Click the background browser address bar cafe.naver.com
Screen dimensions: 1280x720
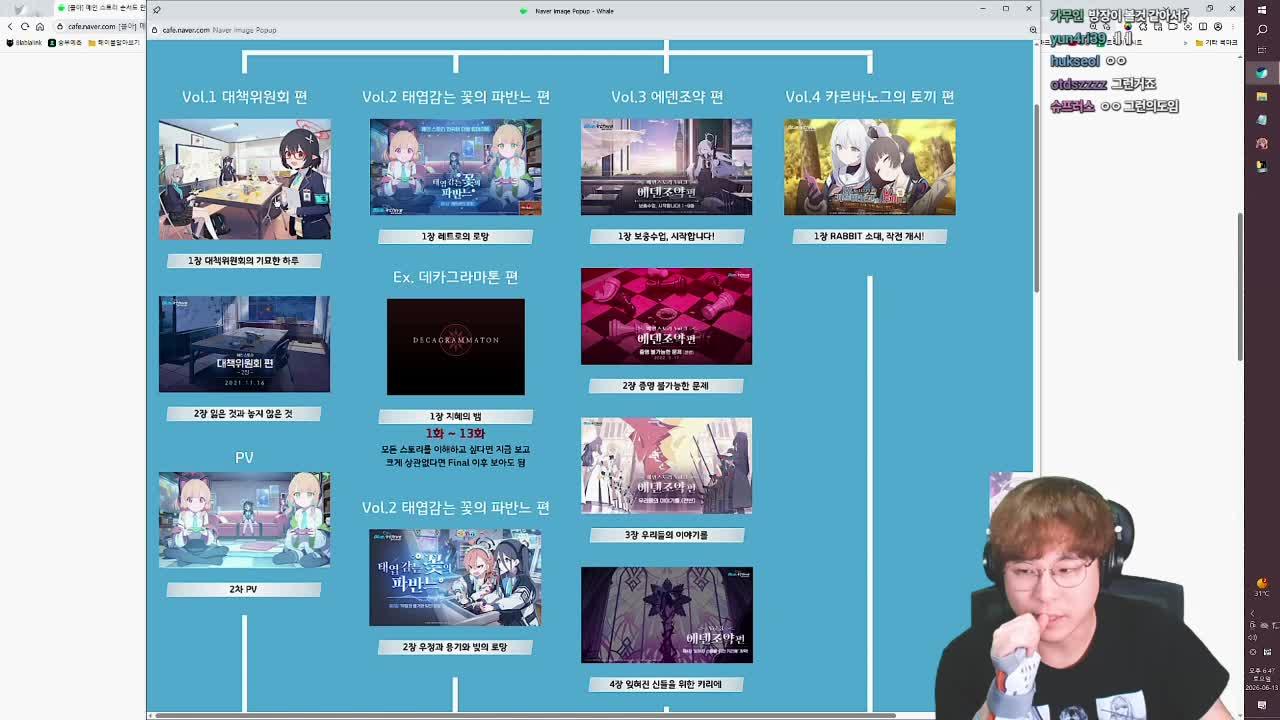click(x=100, y=26)
